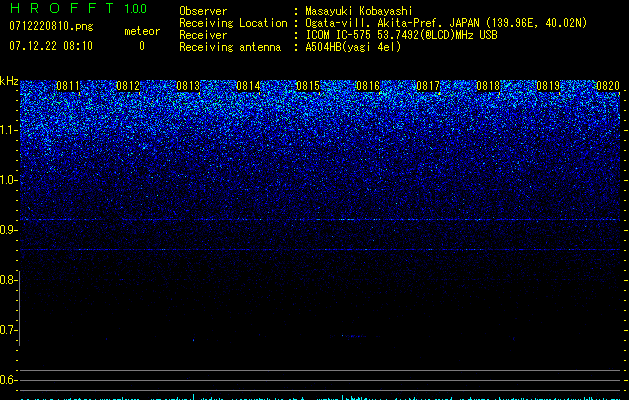The width and height of the screenshot is (629, 400).
Task: Click the 0817 time marker
Action: (x=428, y=86)
